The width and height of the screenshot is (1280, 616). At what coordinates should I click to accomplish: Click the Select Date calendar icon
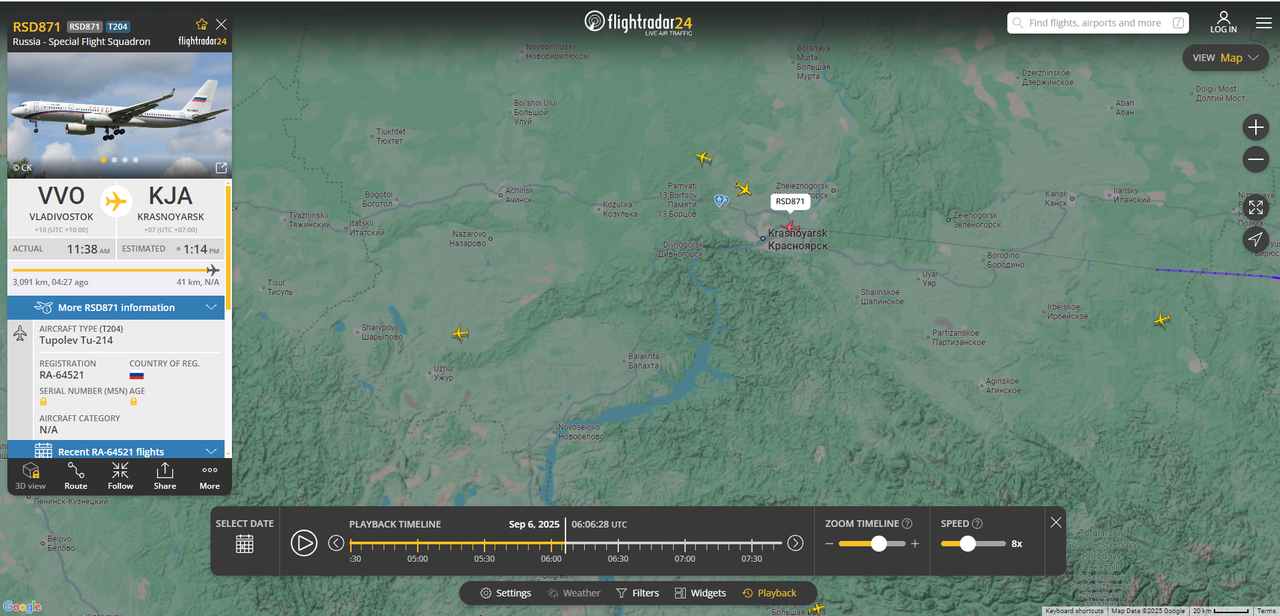[x=245, y=544]
